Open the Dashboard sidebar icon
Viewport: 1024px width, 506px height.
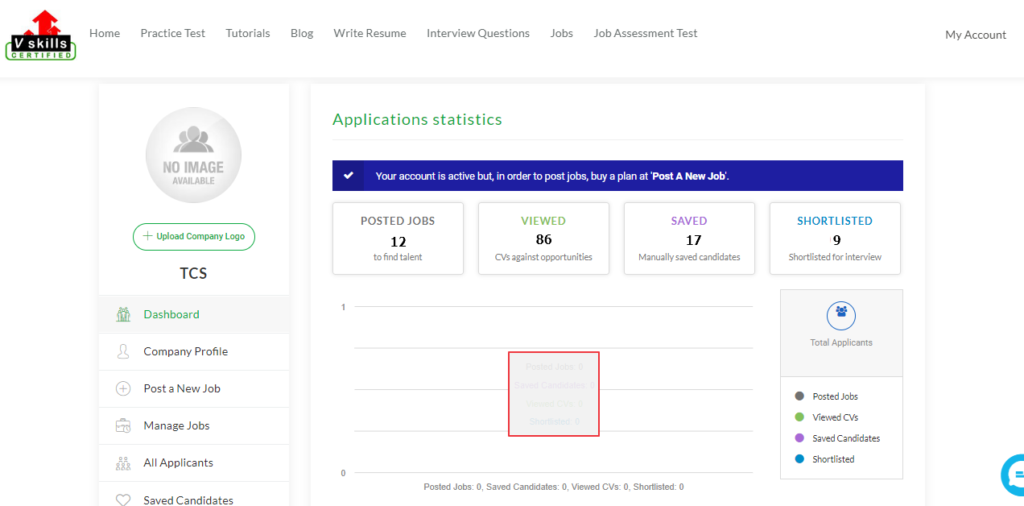pyautogui.click(x=123, y=314)
